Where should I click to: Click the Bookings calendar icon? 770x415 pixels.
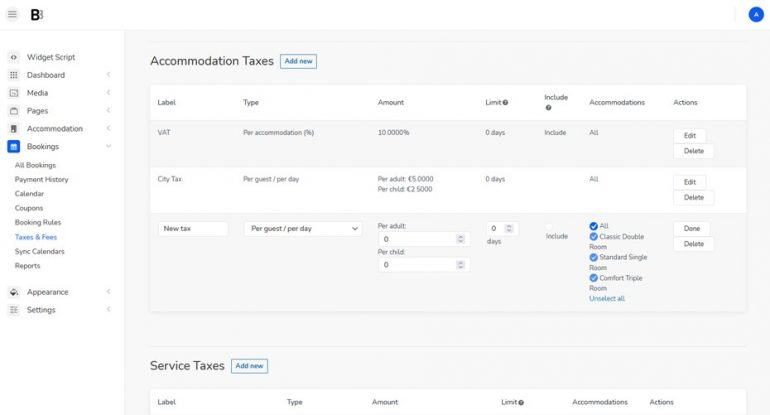click(x=14, y=146)
